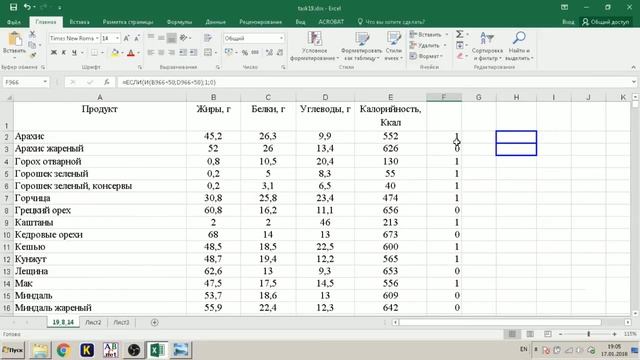Open Sort & Filter (Сортировка и фильтр)
Screen dimensions: 640x360
point(487,47)
